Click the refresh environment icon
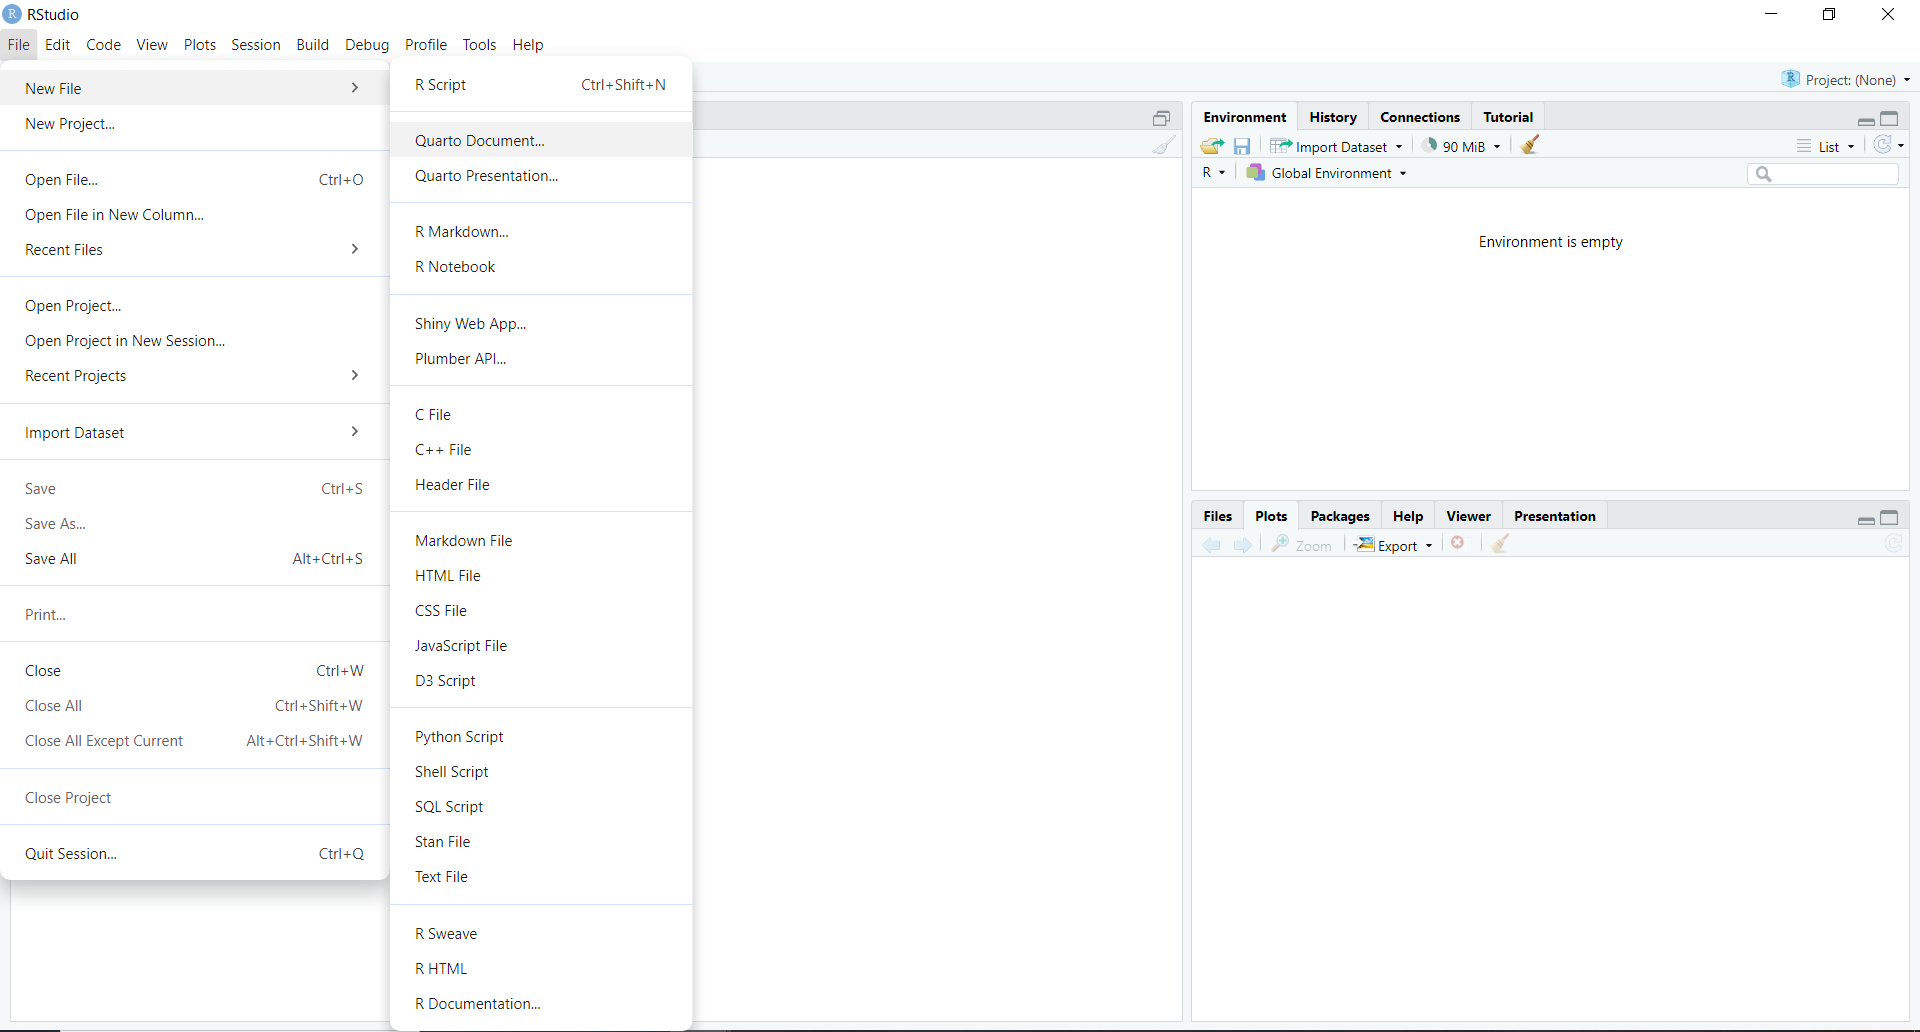The image size is (1920, 1032). tap(1883, 145)
